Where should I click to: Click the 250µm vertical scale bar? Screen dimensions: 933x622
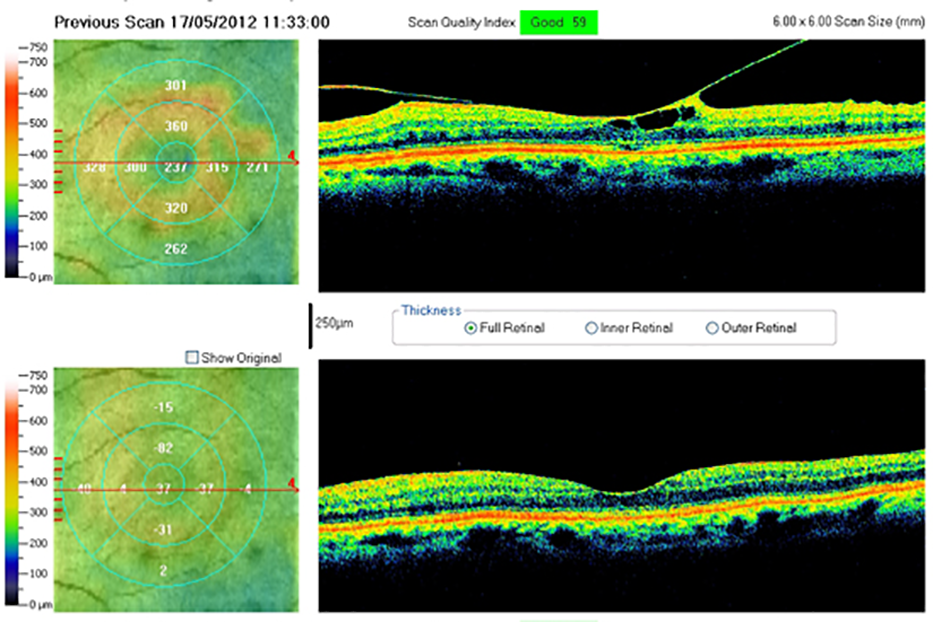[x=309, y=324]
